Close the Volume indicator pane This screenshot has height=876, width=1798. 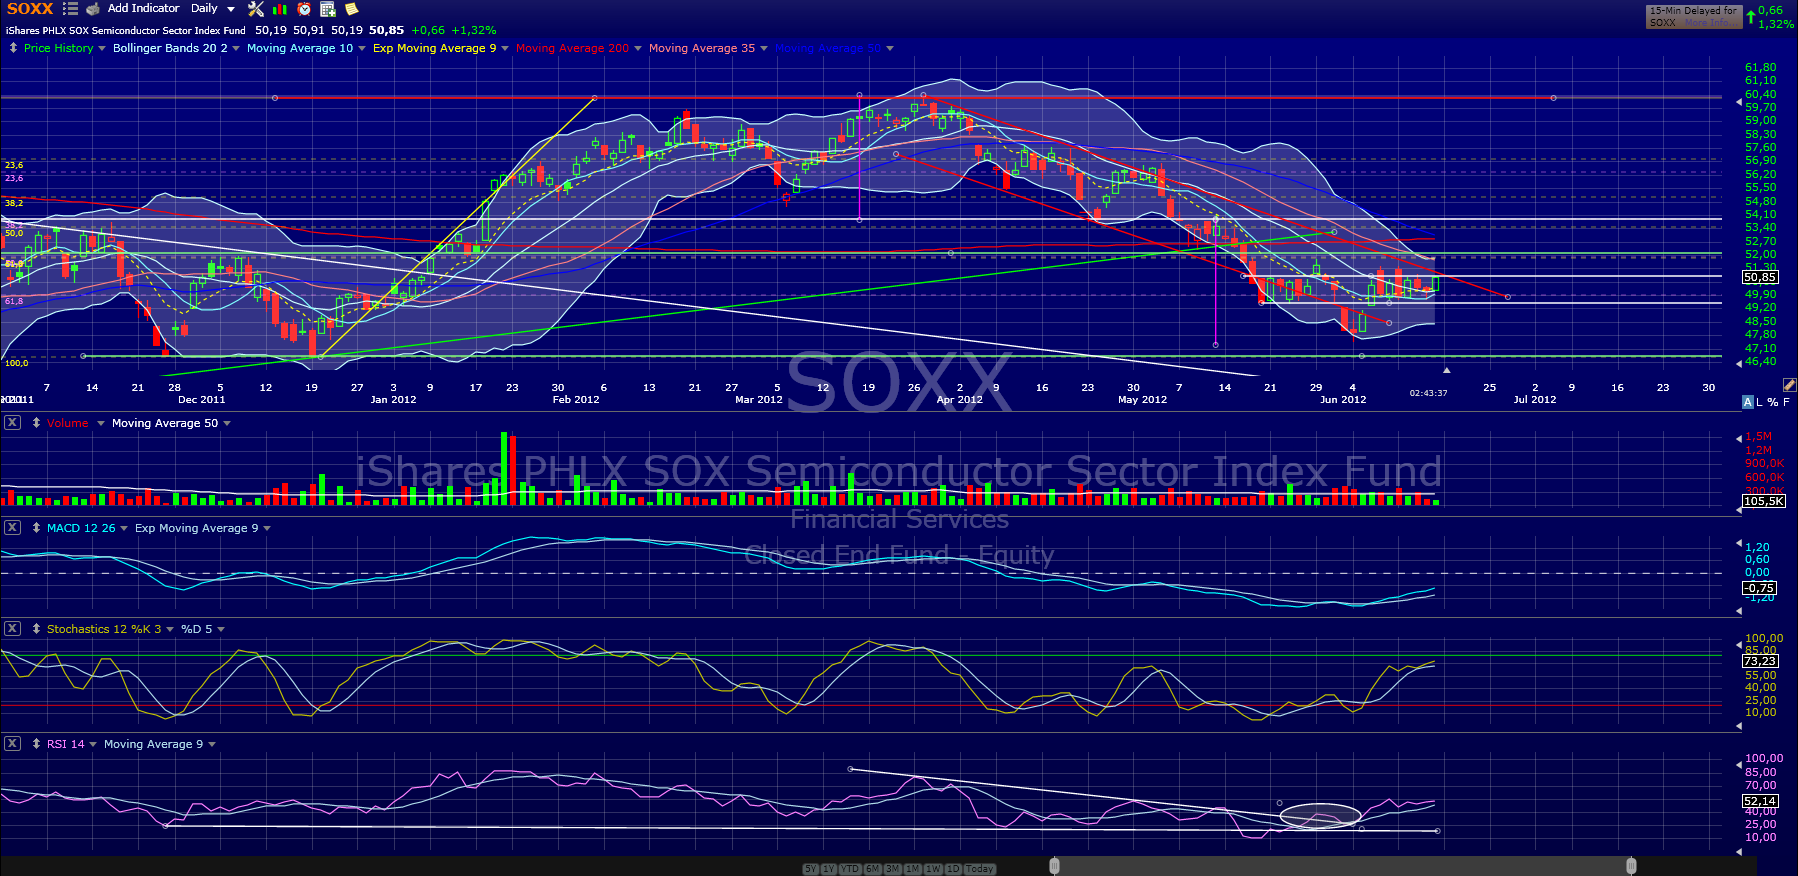tap(12, 423)
